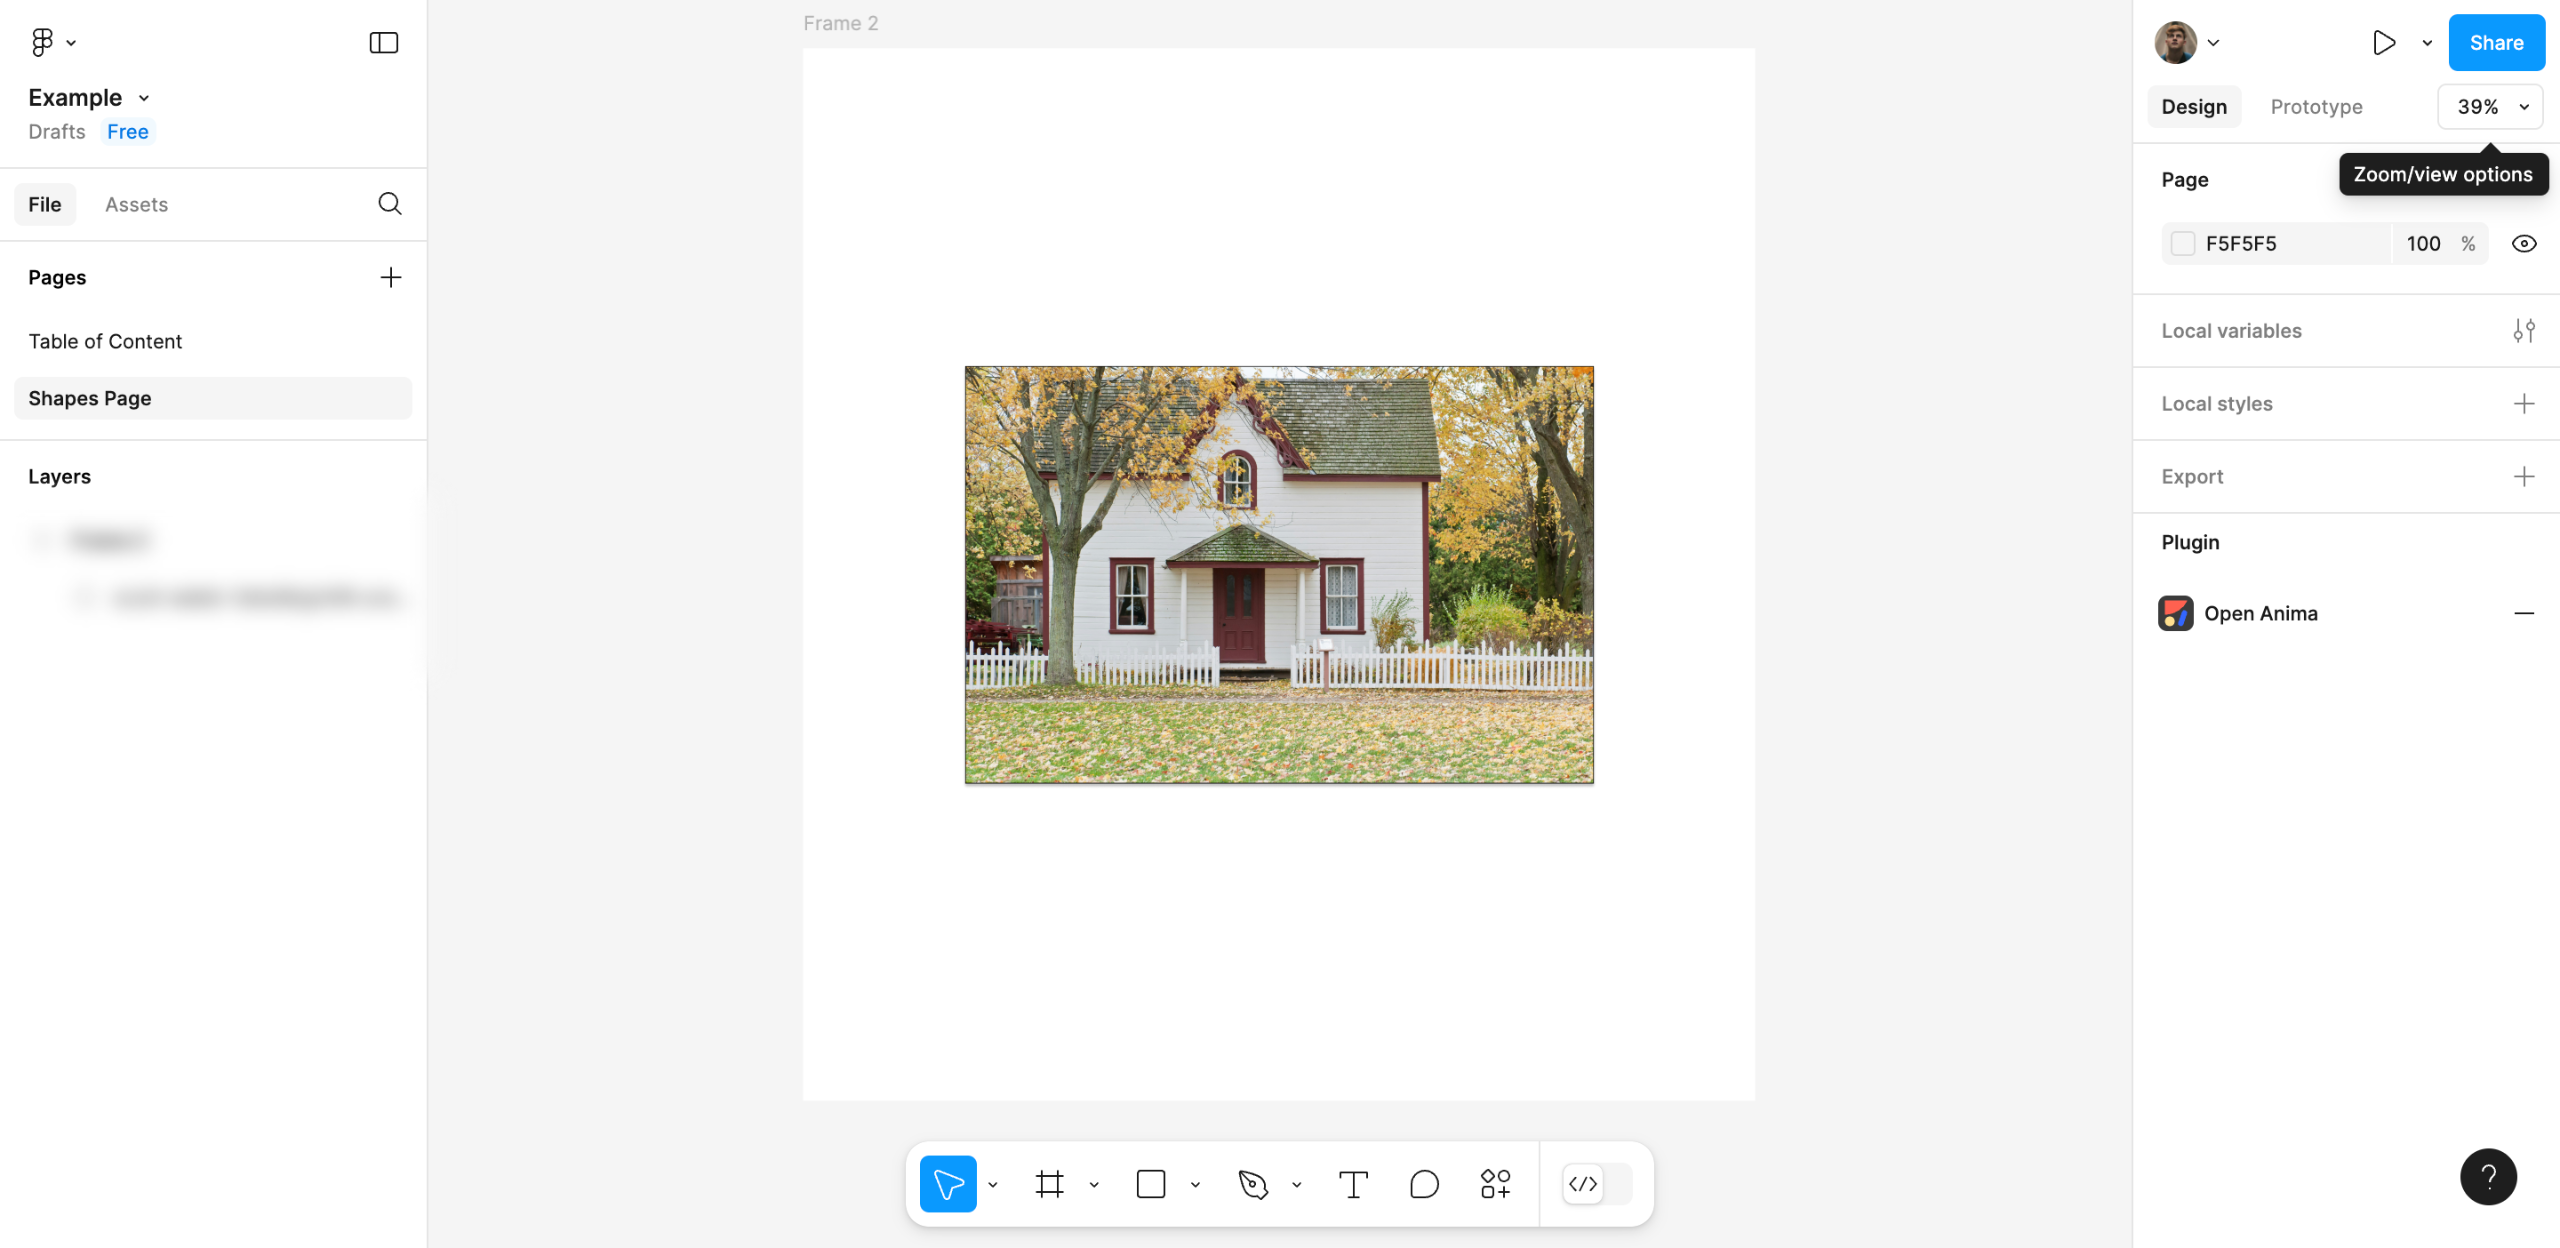The height and width of the screenshot is (1248, 2560).
Task: Toggle page background visibility eye
Action: pos(2524,244)
